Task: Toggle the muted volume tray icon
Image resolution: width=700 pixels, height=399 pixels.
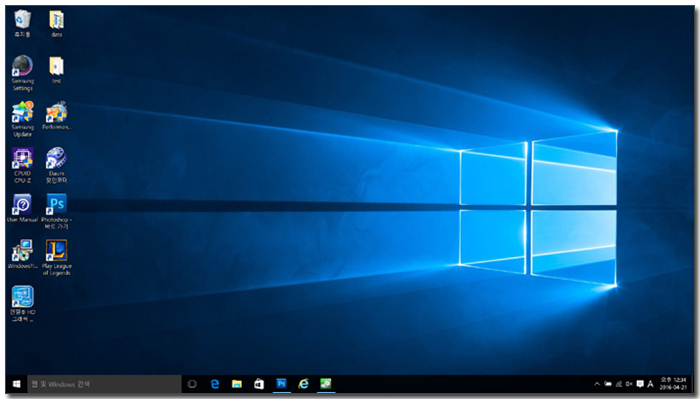Action: [629, 384]
